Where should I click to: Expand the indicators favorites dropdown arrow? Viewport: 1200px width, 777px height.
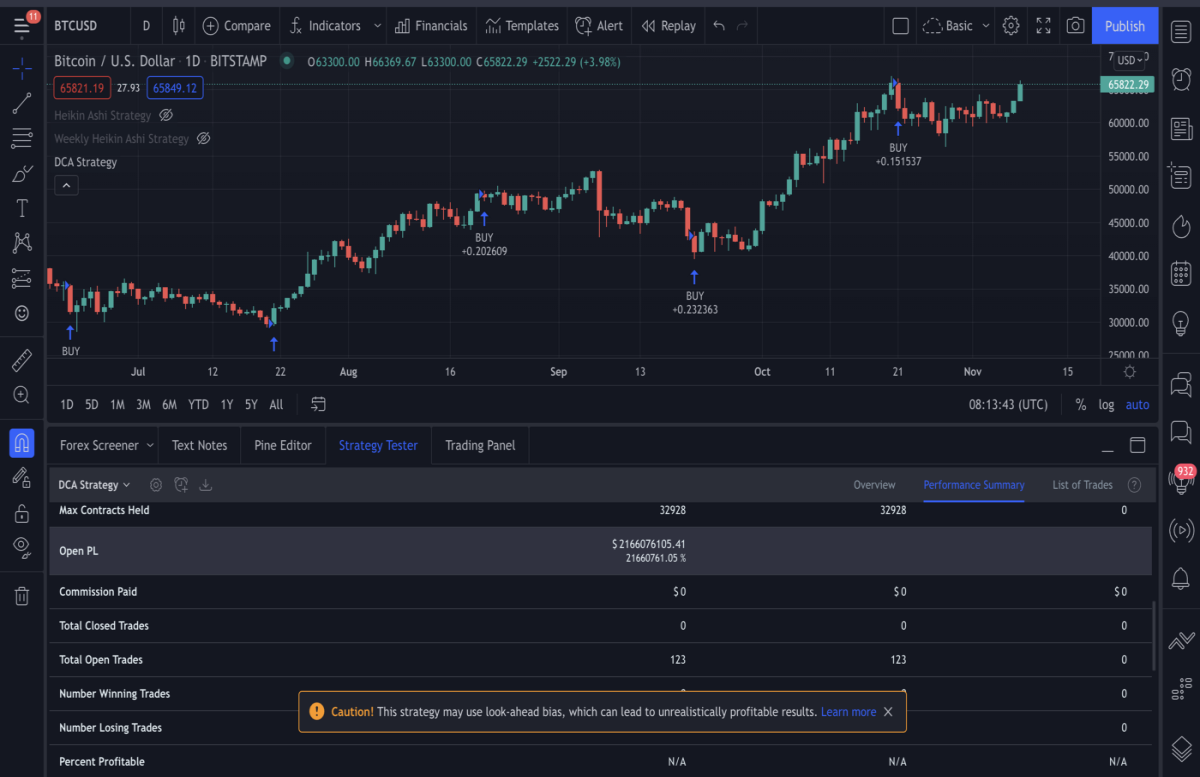click(x=377, y=26)
